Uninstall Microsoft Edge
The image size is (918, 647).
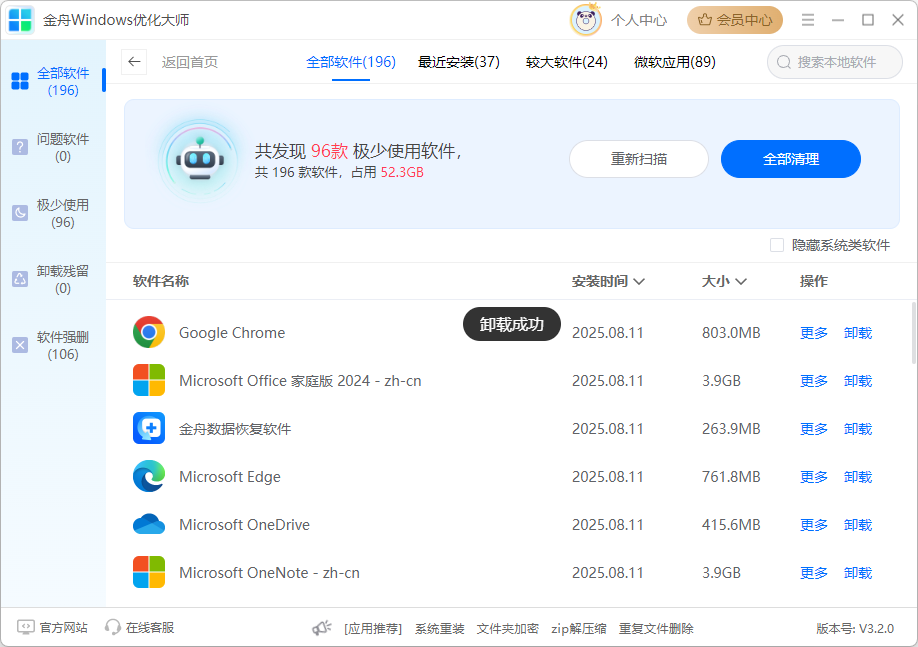coord(858,477)
